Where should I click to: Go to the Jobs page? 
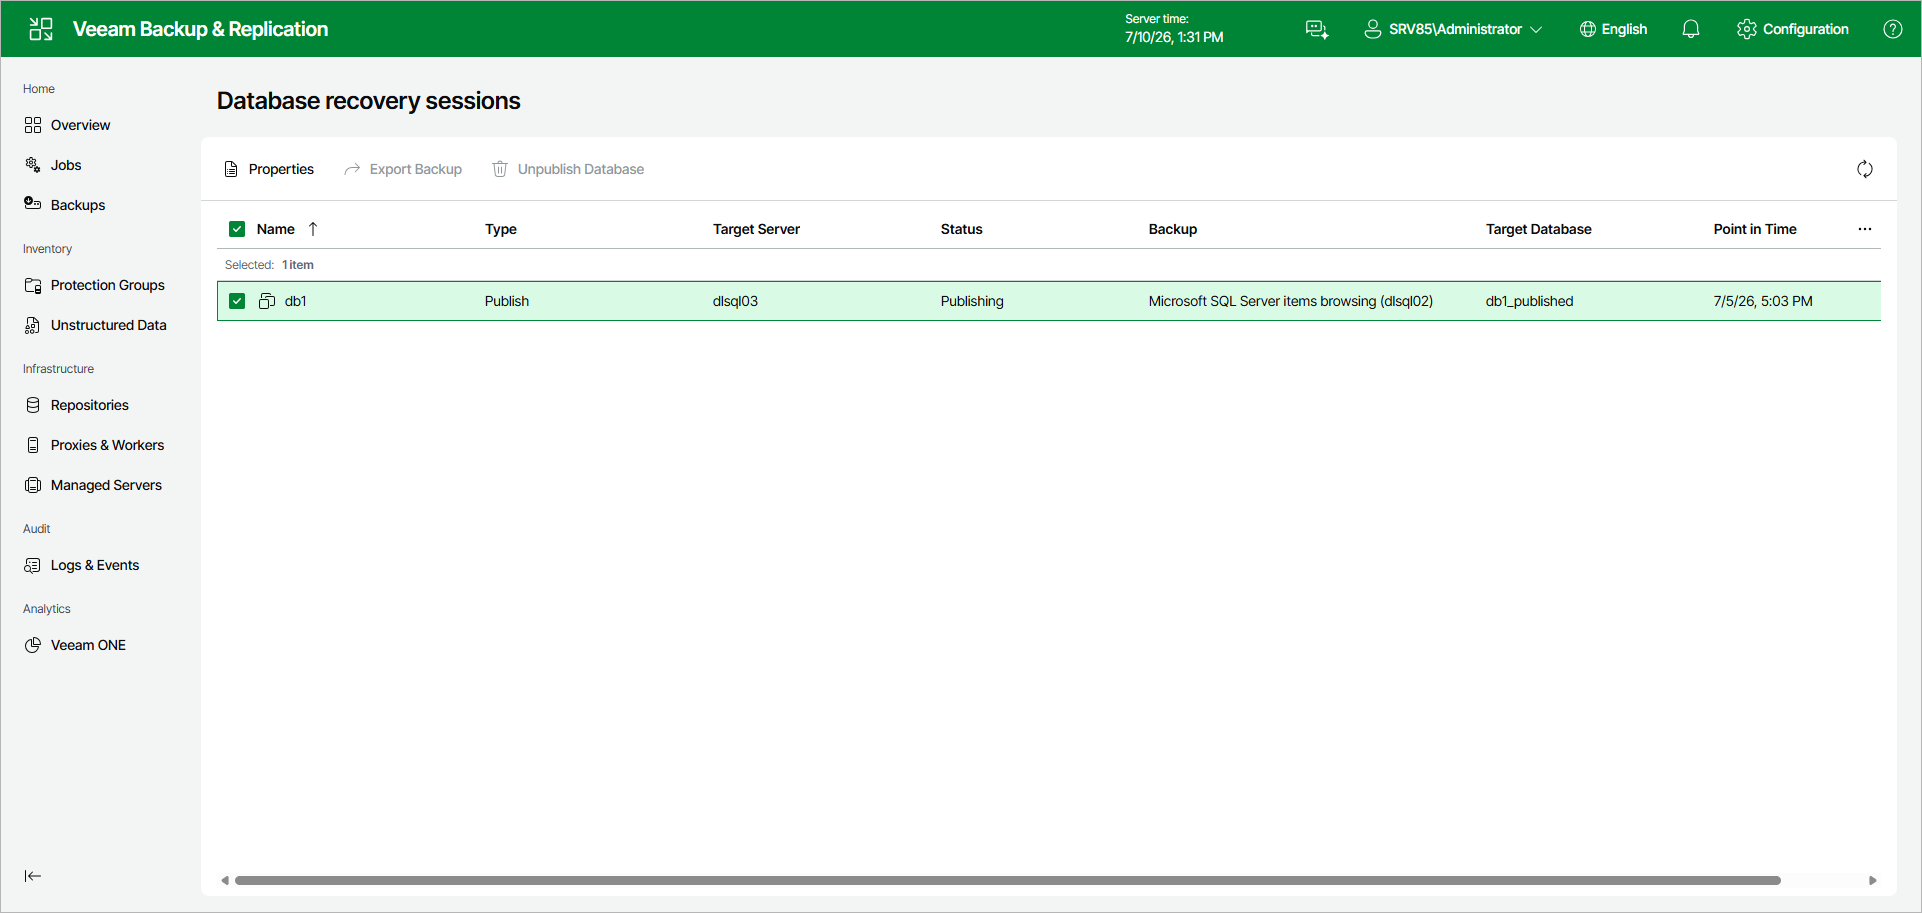tap(66, 165)
